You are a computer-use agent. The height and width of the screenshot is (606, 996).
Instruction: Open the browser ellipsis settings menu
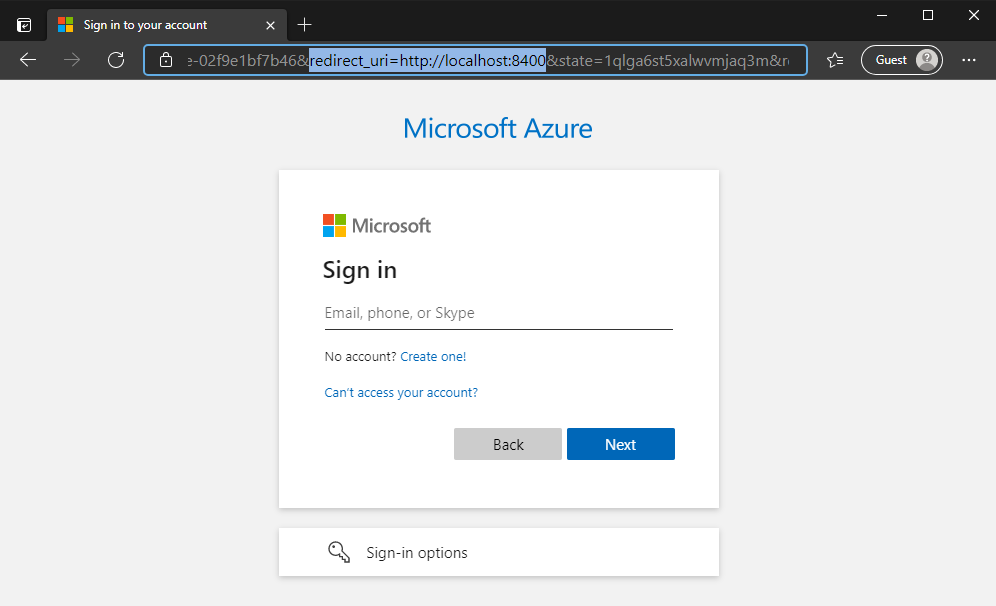tap(968, 60)
